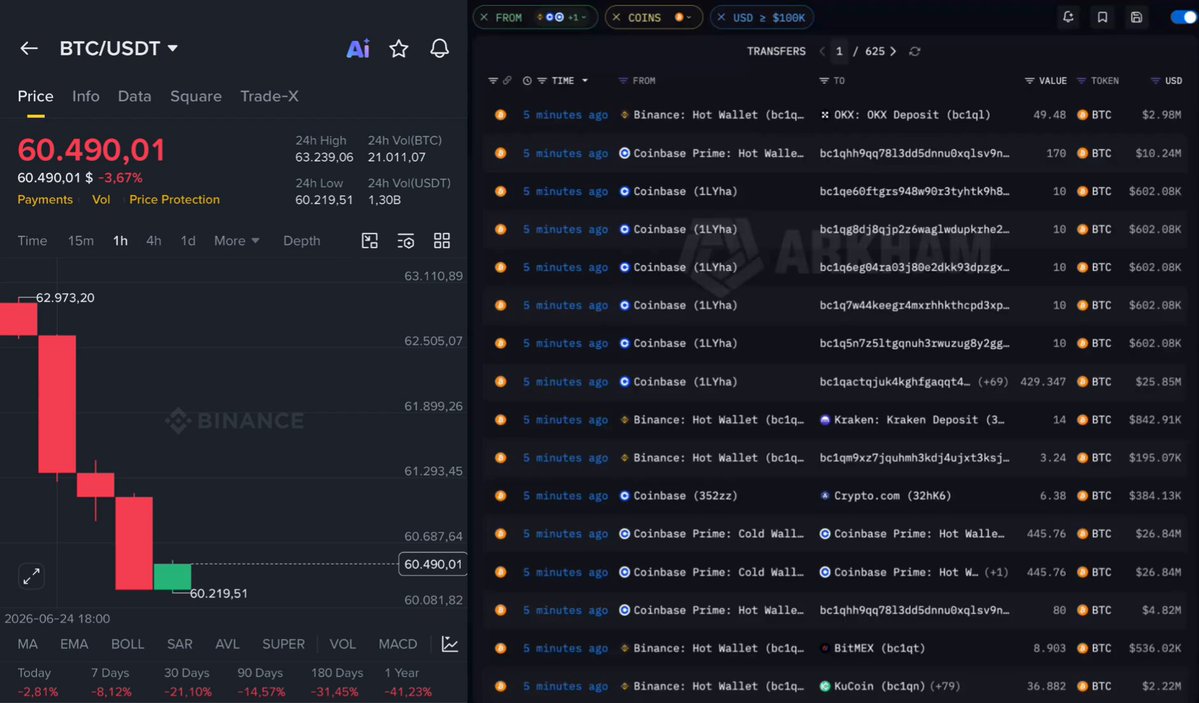Select the Time chart interval
Image resolution: width=1199 pixels, height=703 pixels.
(x=32, y=241)
